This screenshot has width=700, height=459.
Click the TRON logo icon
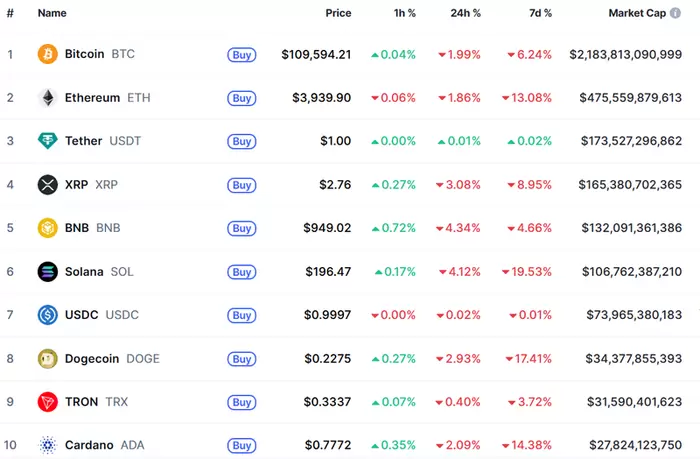47,402
